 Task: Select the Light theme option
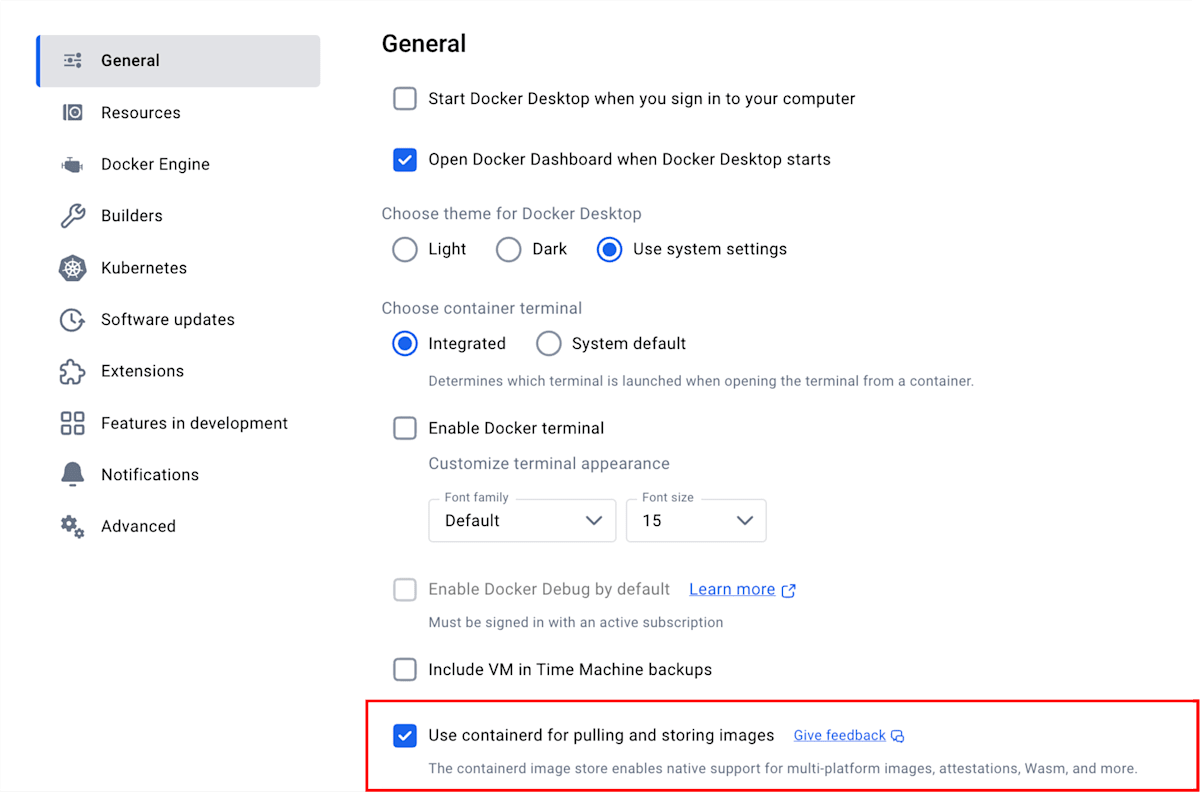pyautogui.click(x=405, y=249)
